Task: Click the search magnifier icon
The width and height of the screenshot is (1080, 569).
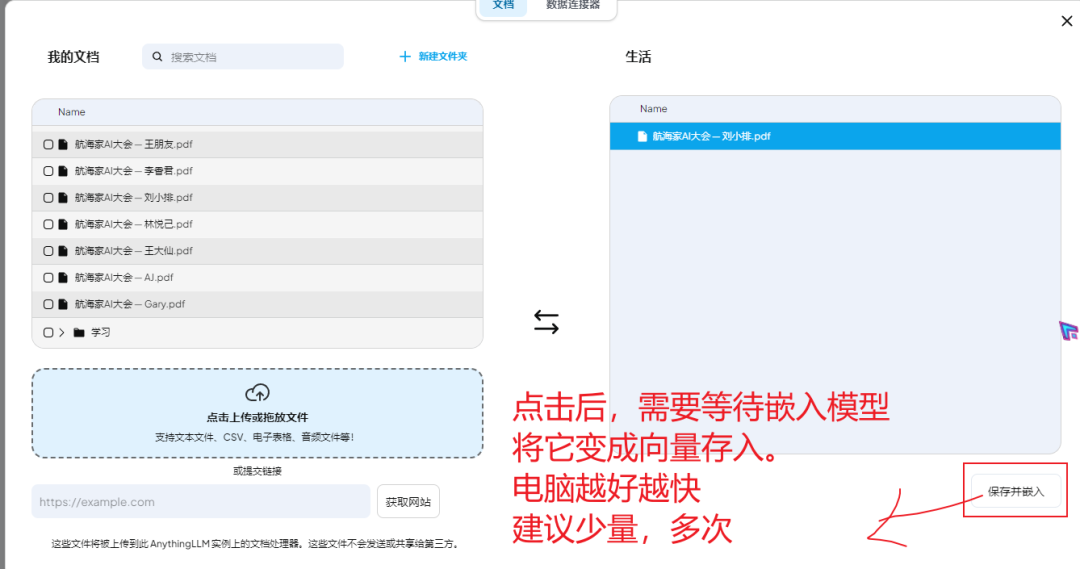Action: tap(157, 56)
